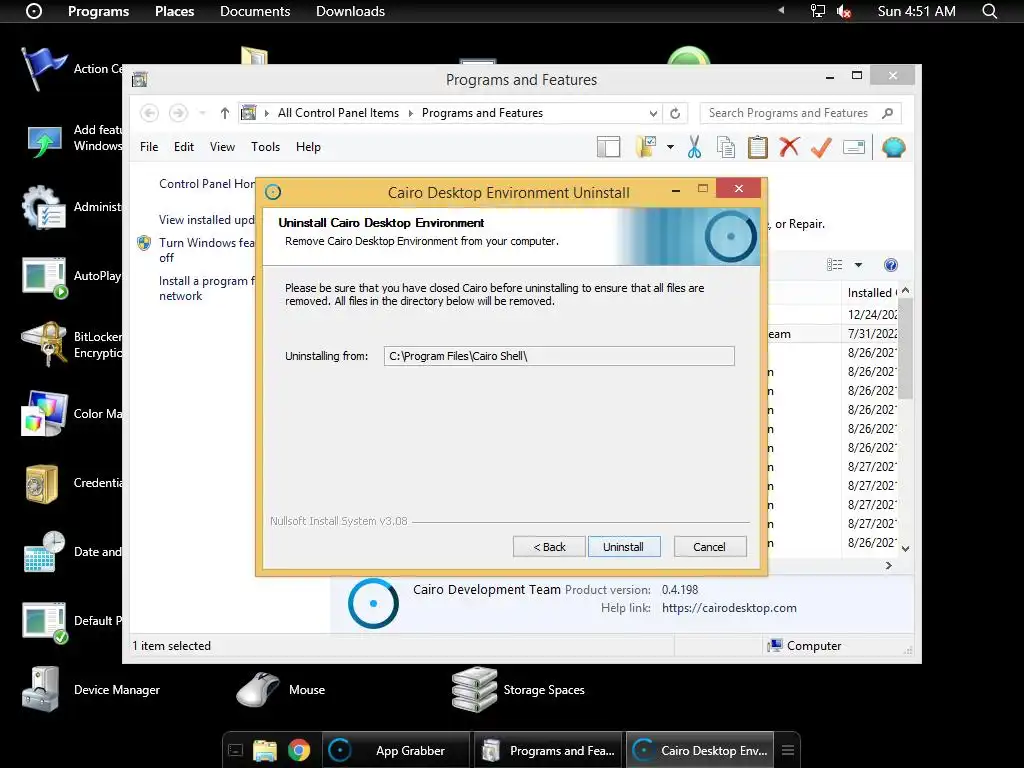Click the Back navigation arrow
The image size is (1024, 768).
pyautogui.click(x=149, y=113)
